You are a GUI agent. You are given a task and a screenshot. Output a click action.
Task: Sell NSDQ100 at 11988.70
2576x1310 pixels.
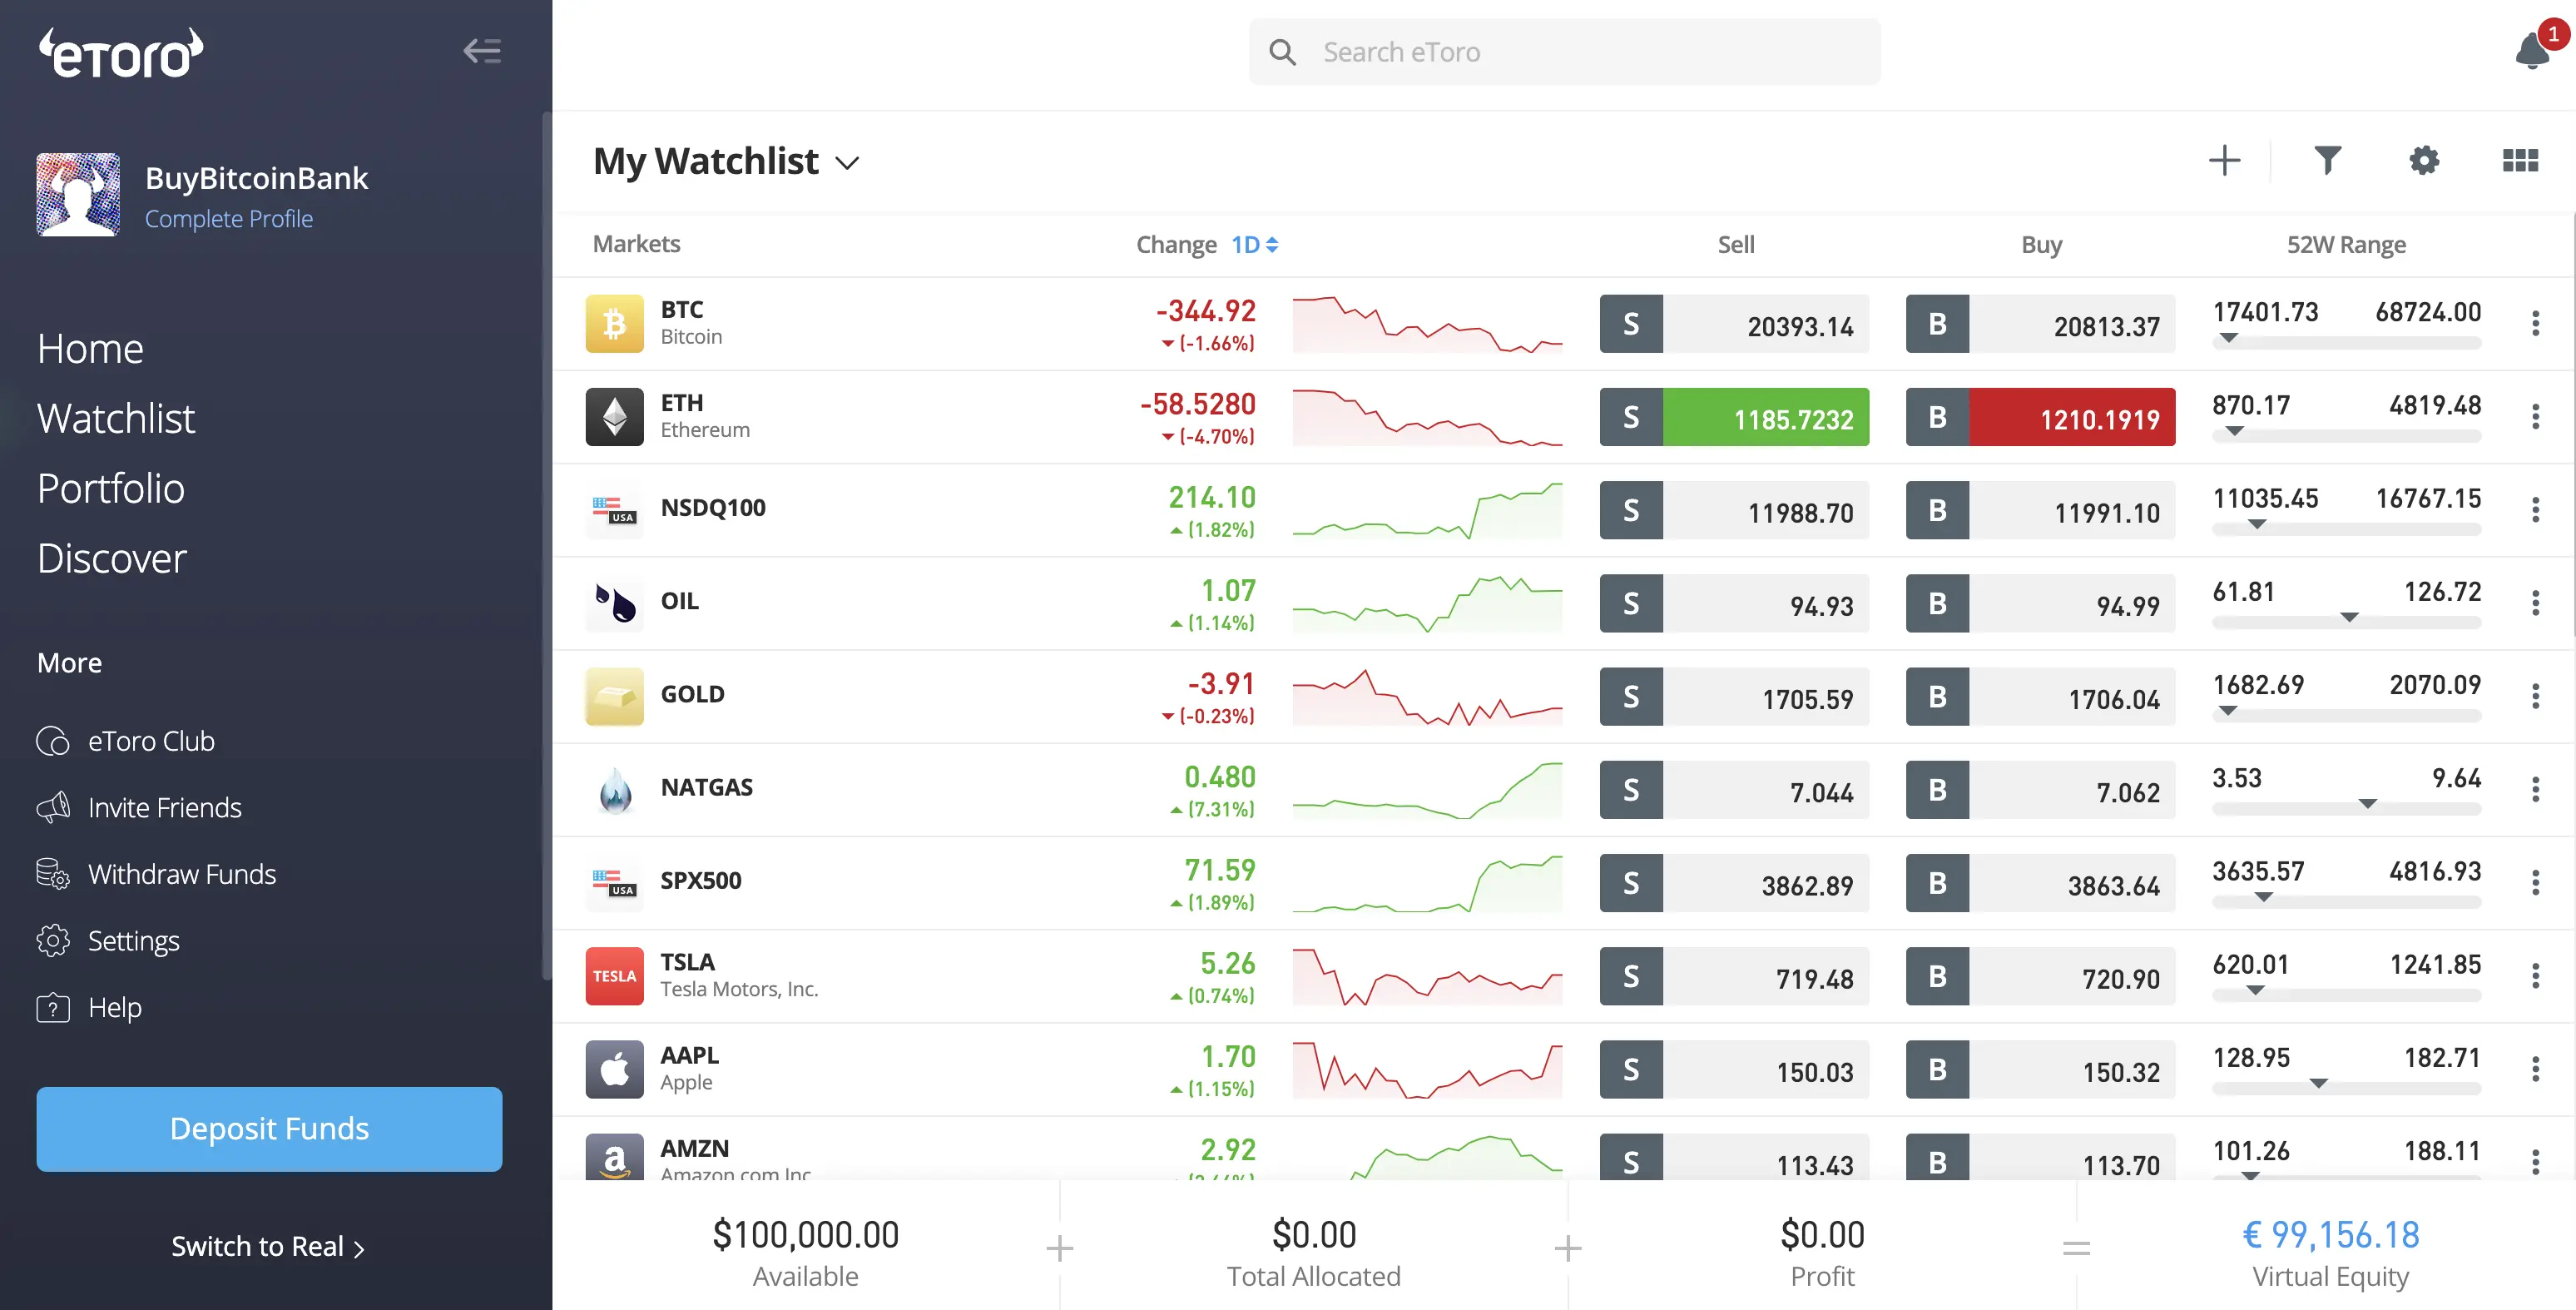(1734, 509)
